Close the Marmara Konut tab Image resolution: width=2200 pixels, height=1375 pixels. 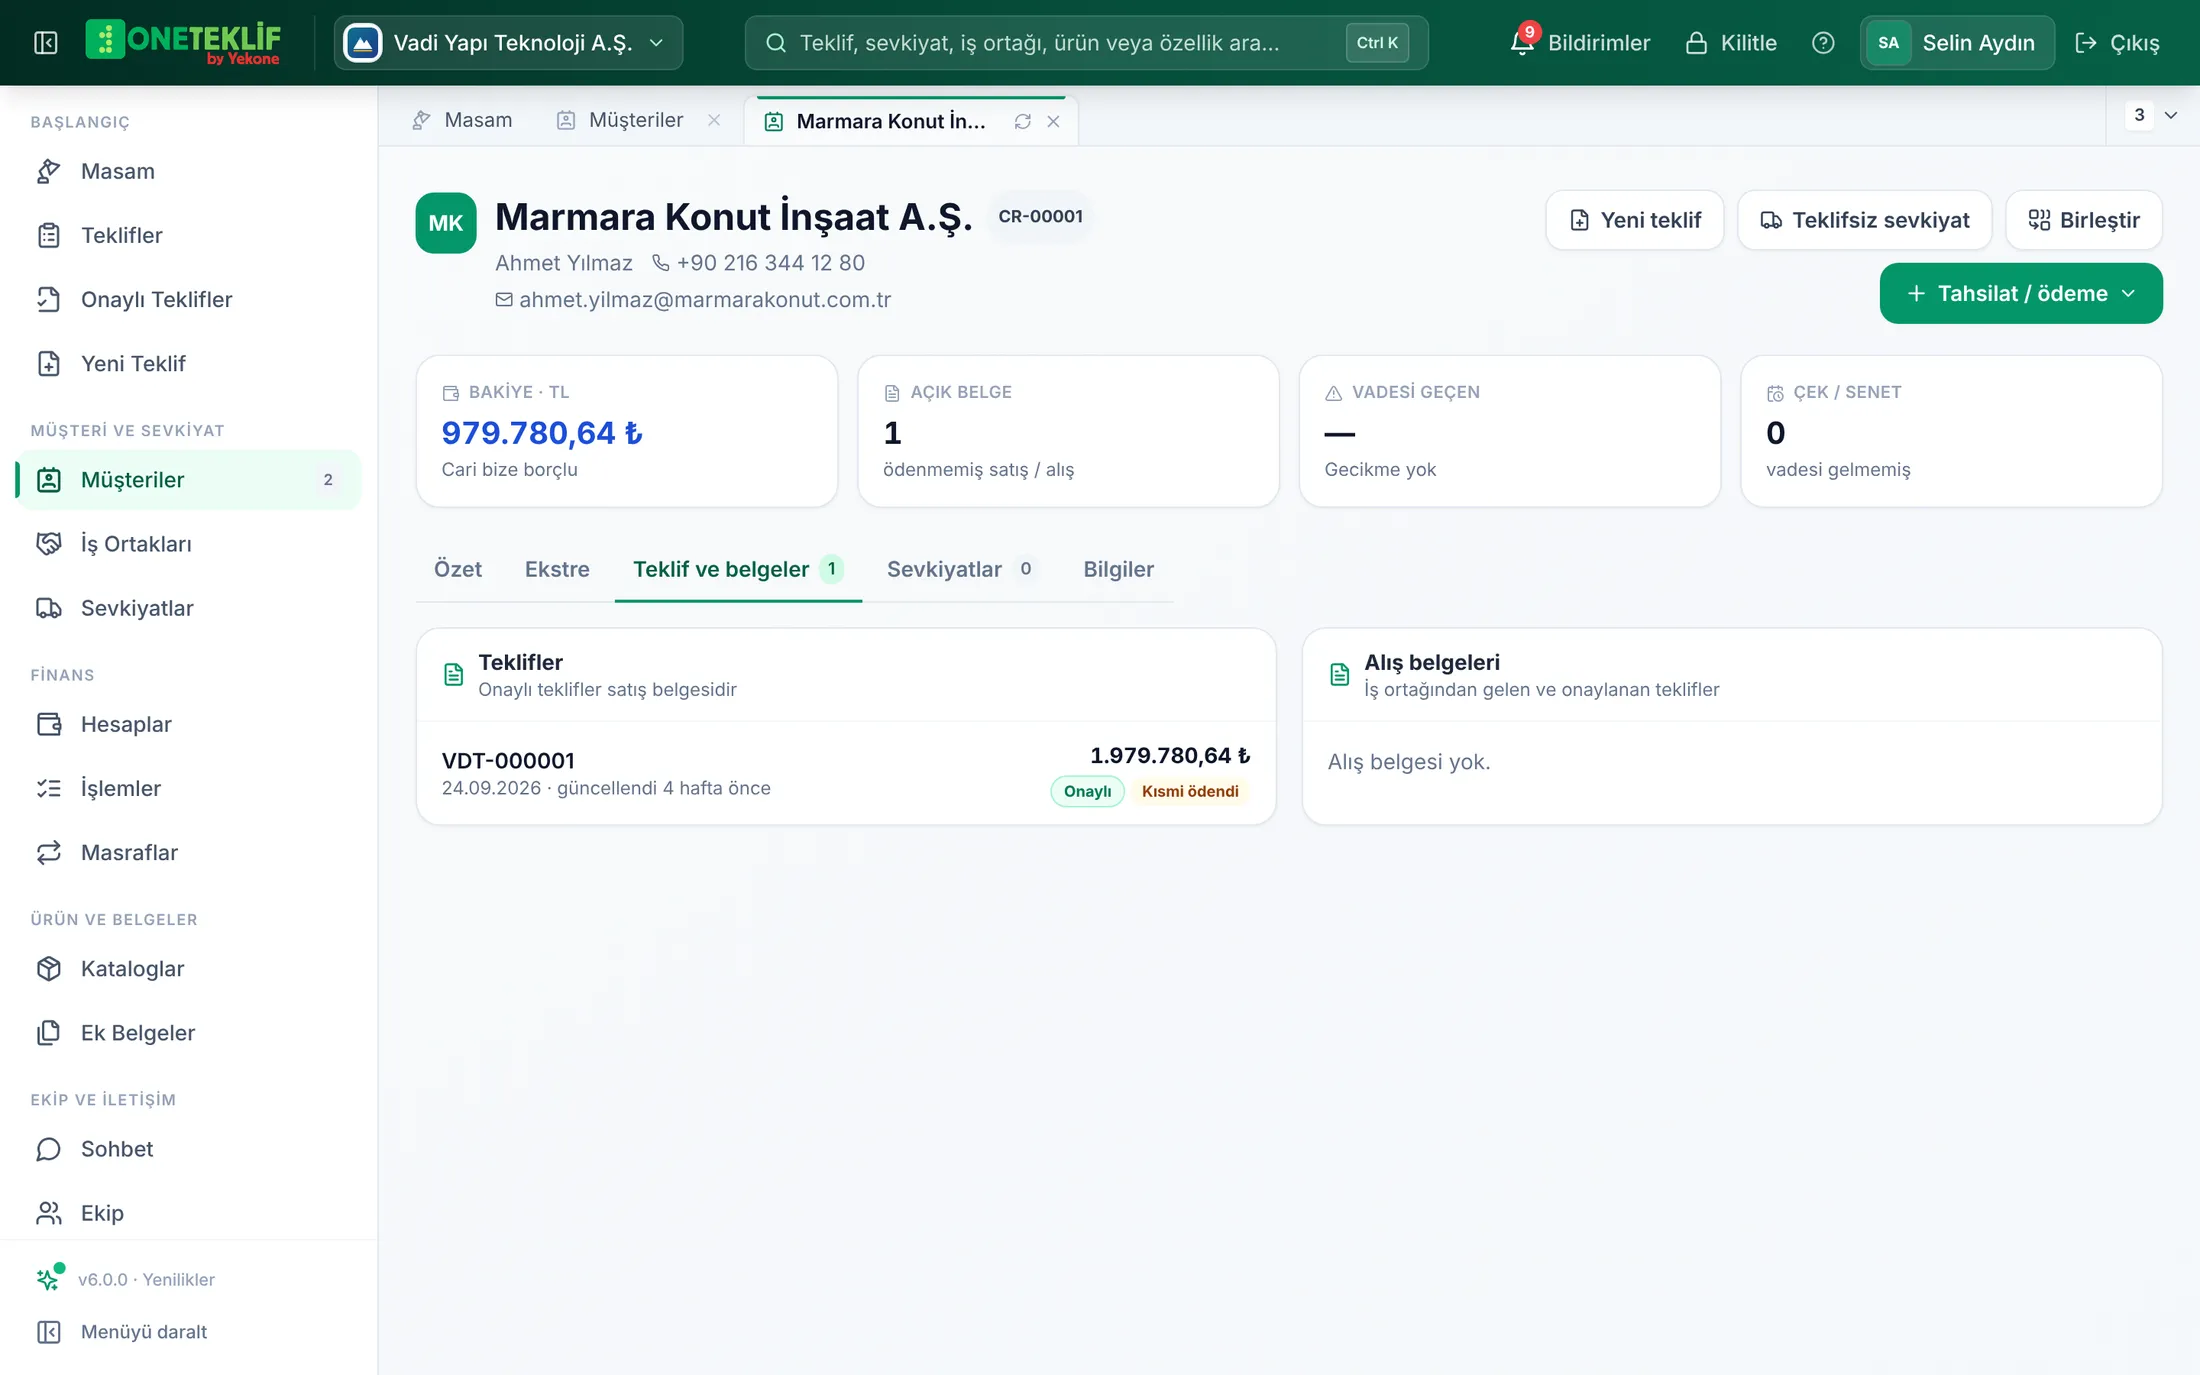[x=1053, y=122]
